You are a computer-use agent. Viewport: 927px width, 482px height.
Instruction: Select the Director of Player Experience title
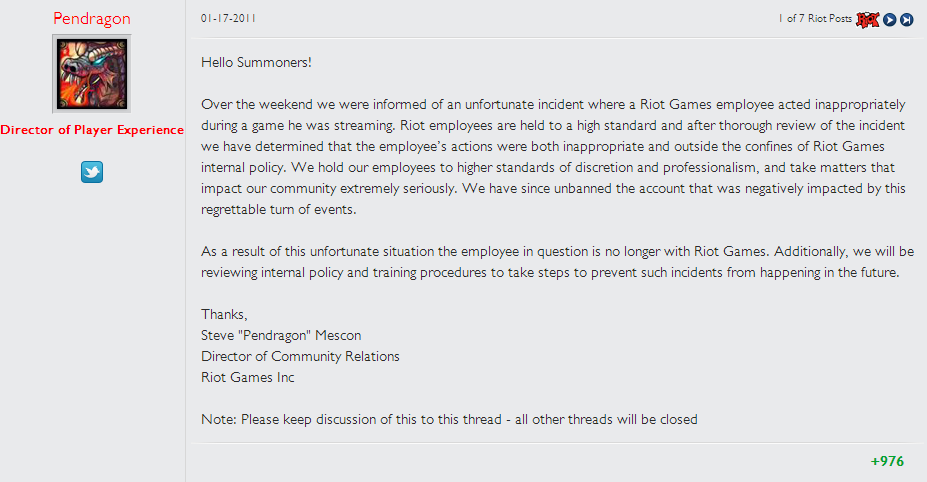click(92, 130)
